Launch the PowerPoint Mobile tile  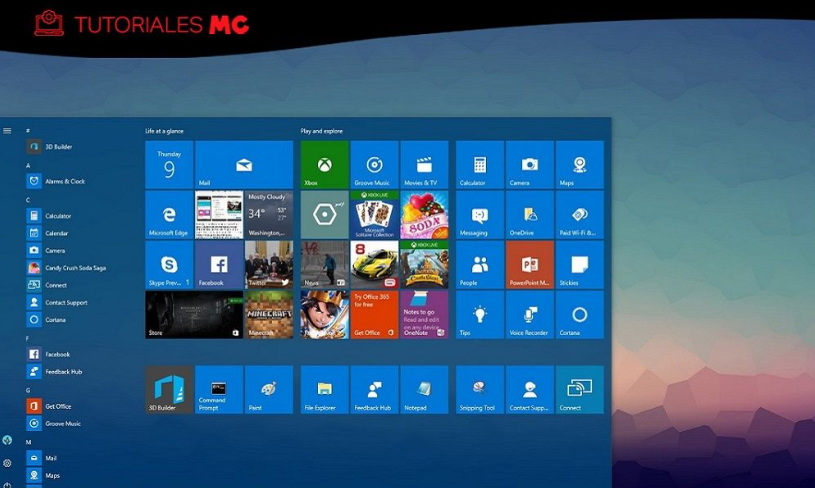coord(530,265)
